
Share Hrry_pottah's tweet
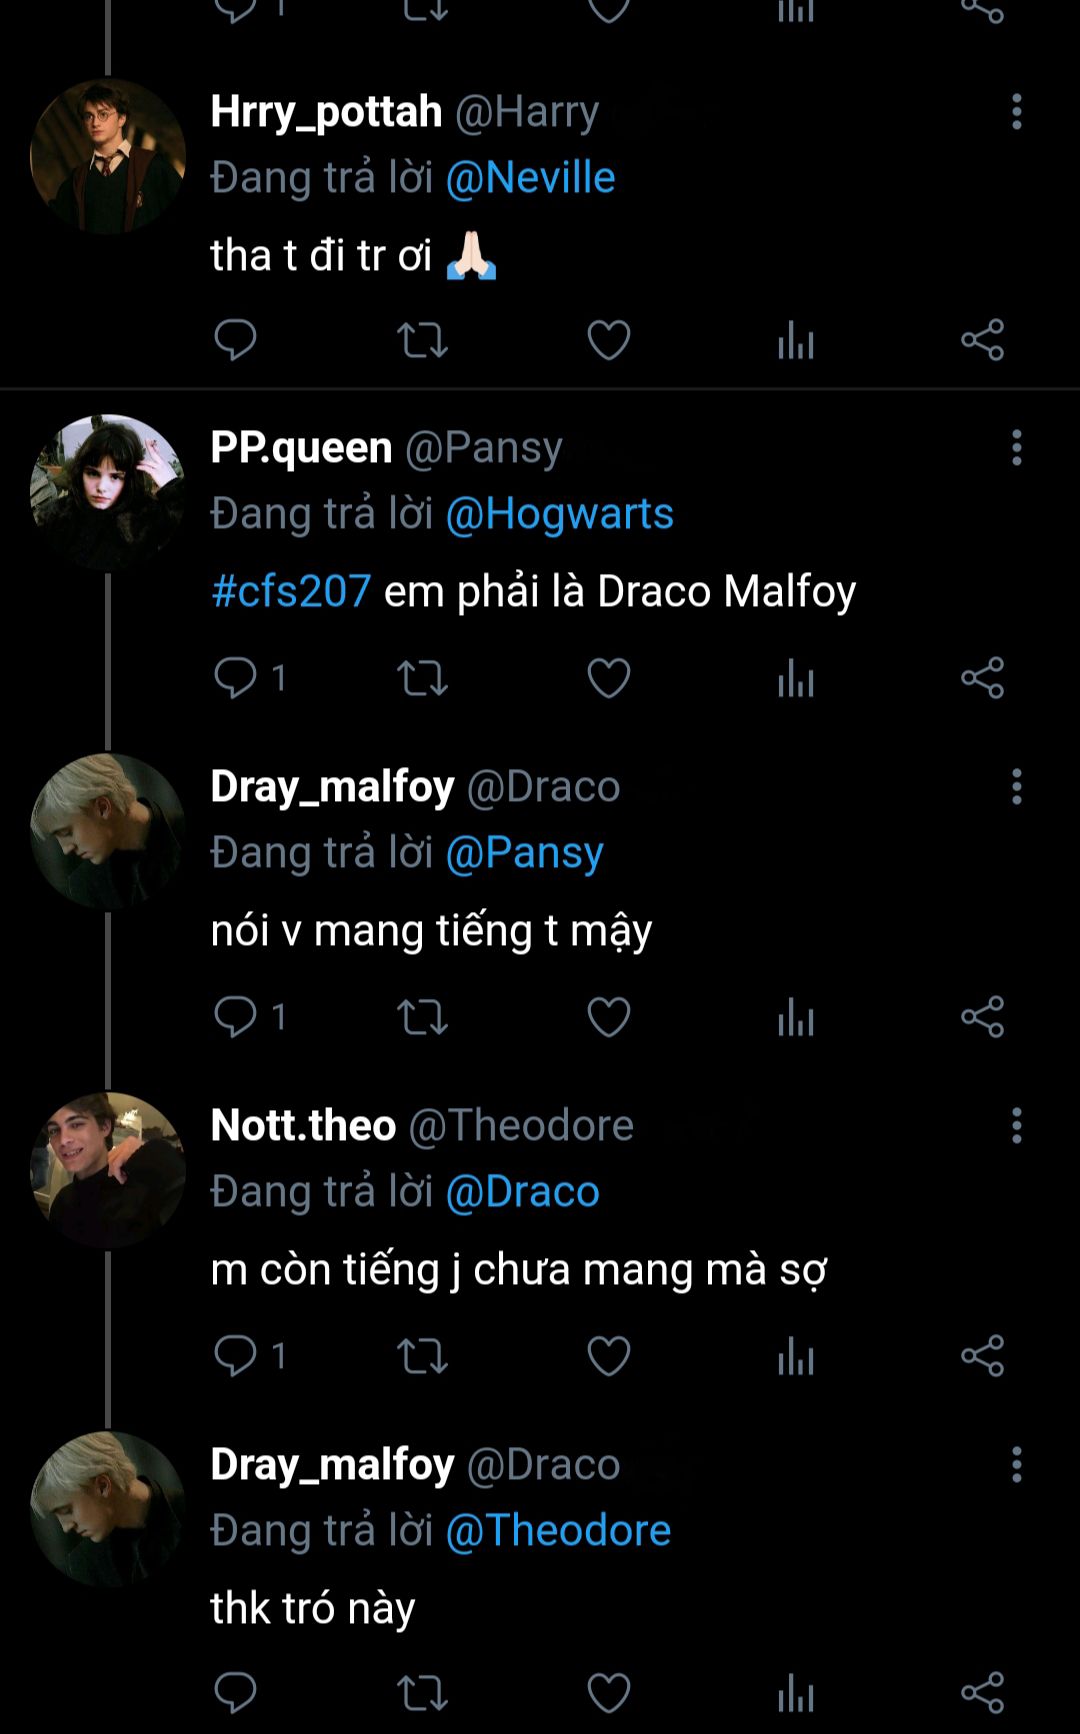point(982,340)
